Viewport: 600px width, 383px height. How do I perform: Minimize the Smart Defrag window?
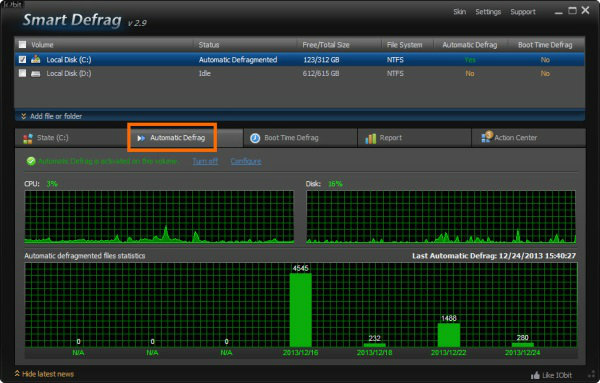tap(558, 12)
